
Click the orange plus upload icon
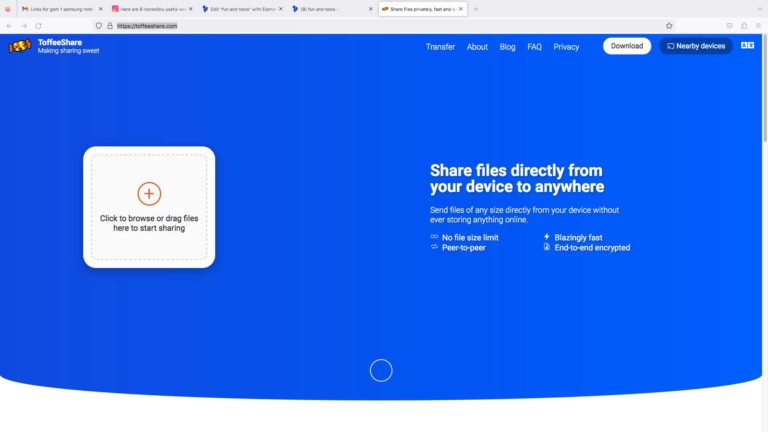tap(149, 194)
